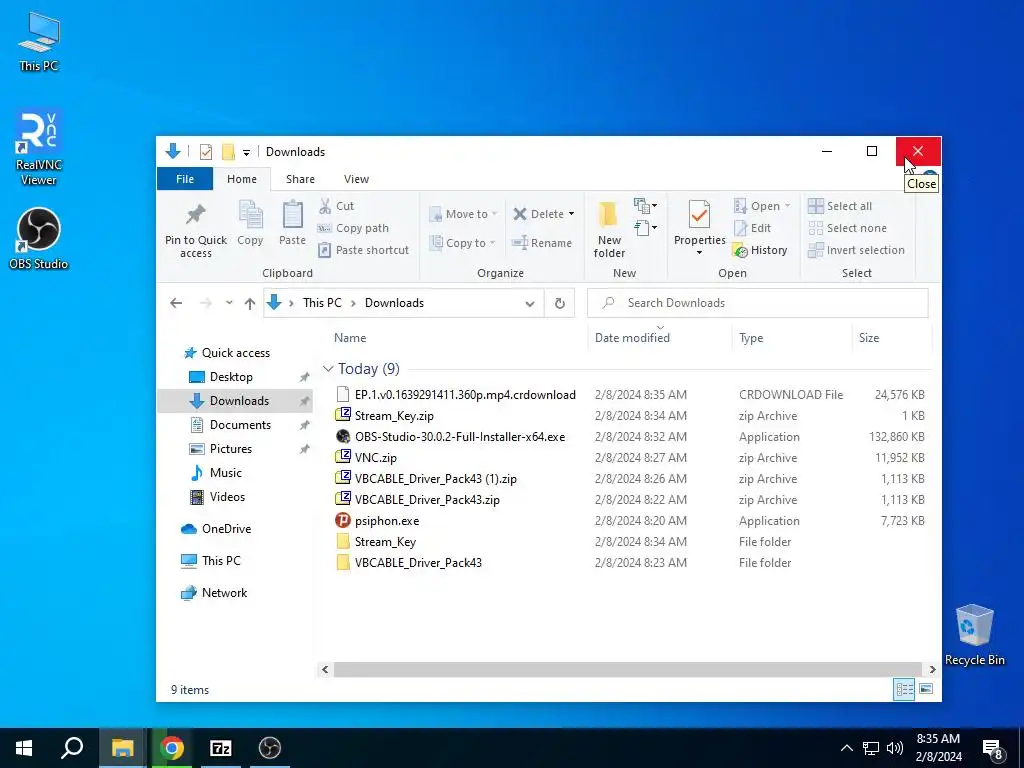Image resolution: width=1024 pixels, height=768 pixels.
Task: Click the Rename ribbon command
Action: tap(541, 243)
